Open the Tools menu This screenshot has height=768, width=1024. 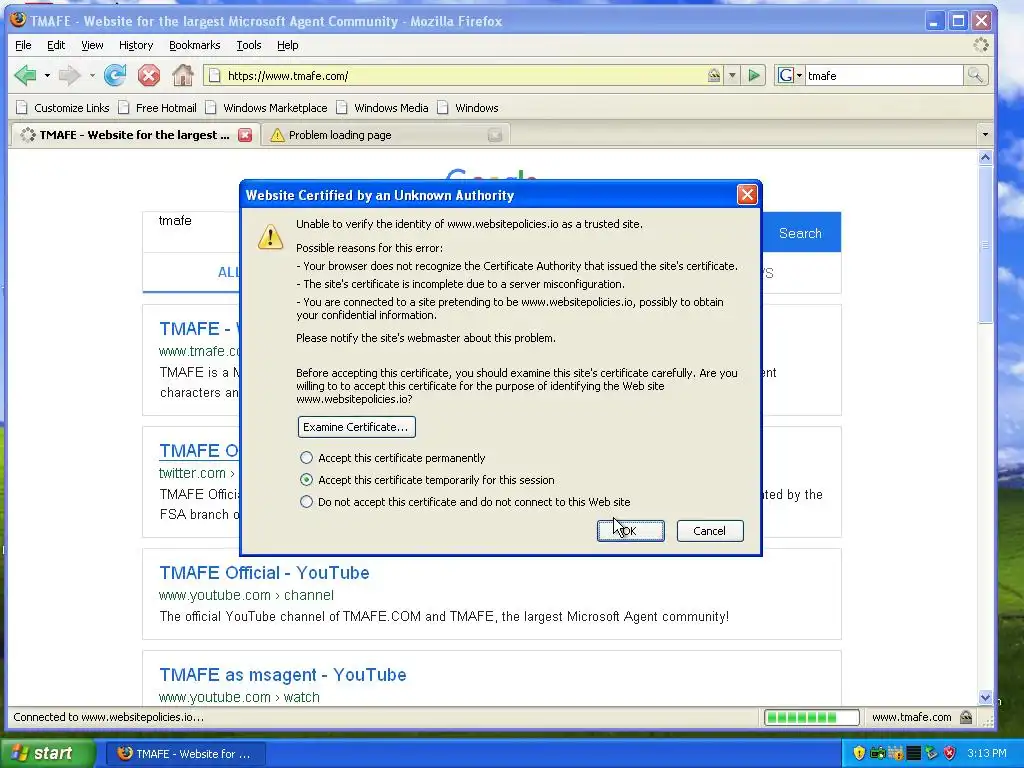249,45
